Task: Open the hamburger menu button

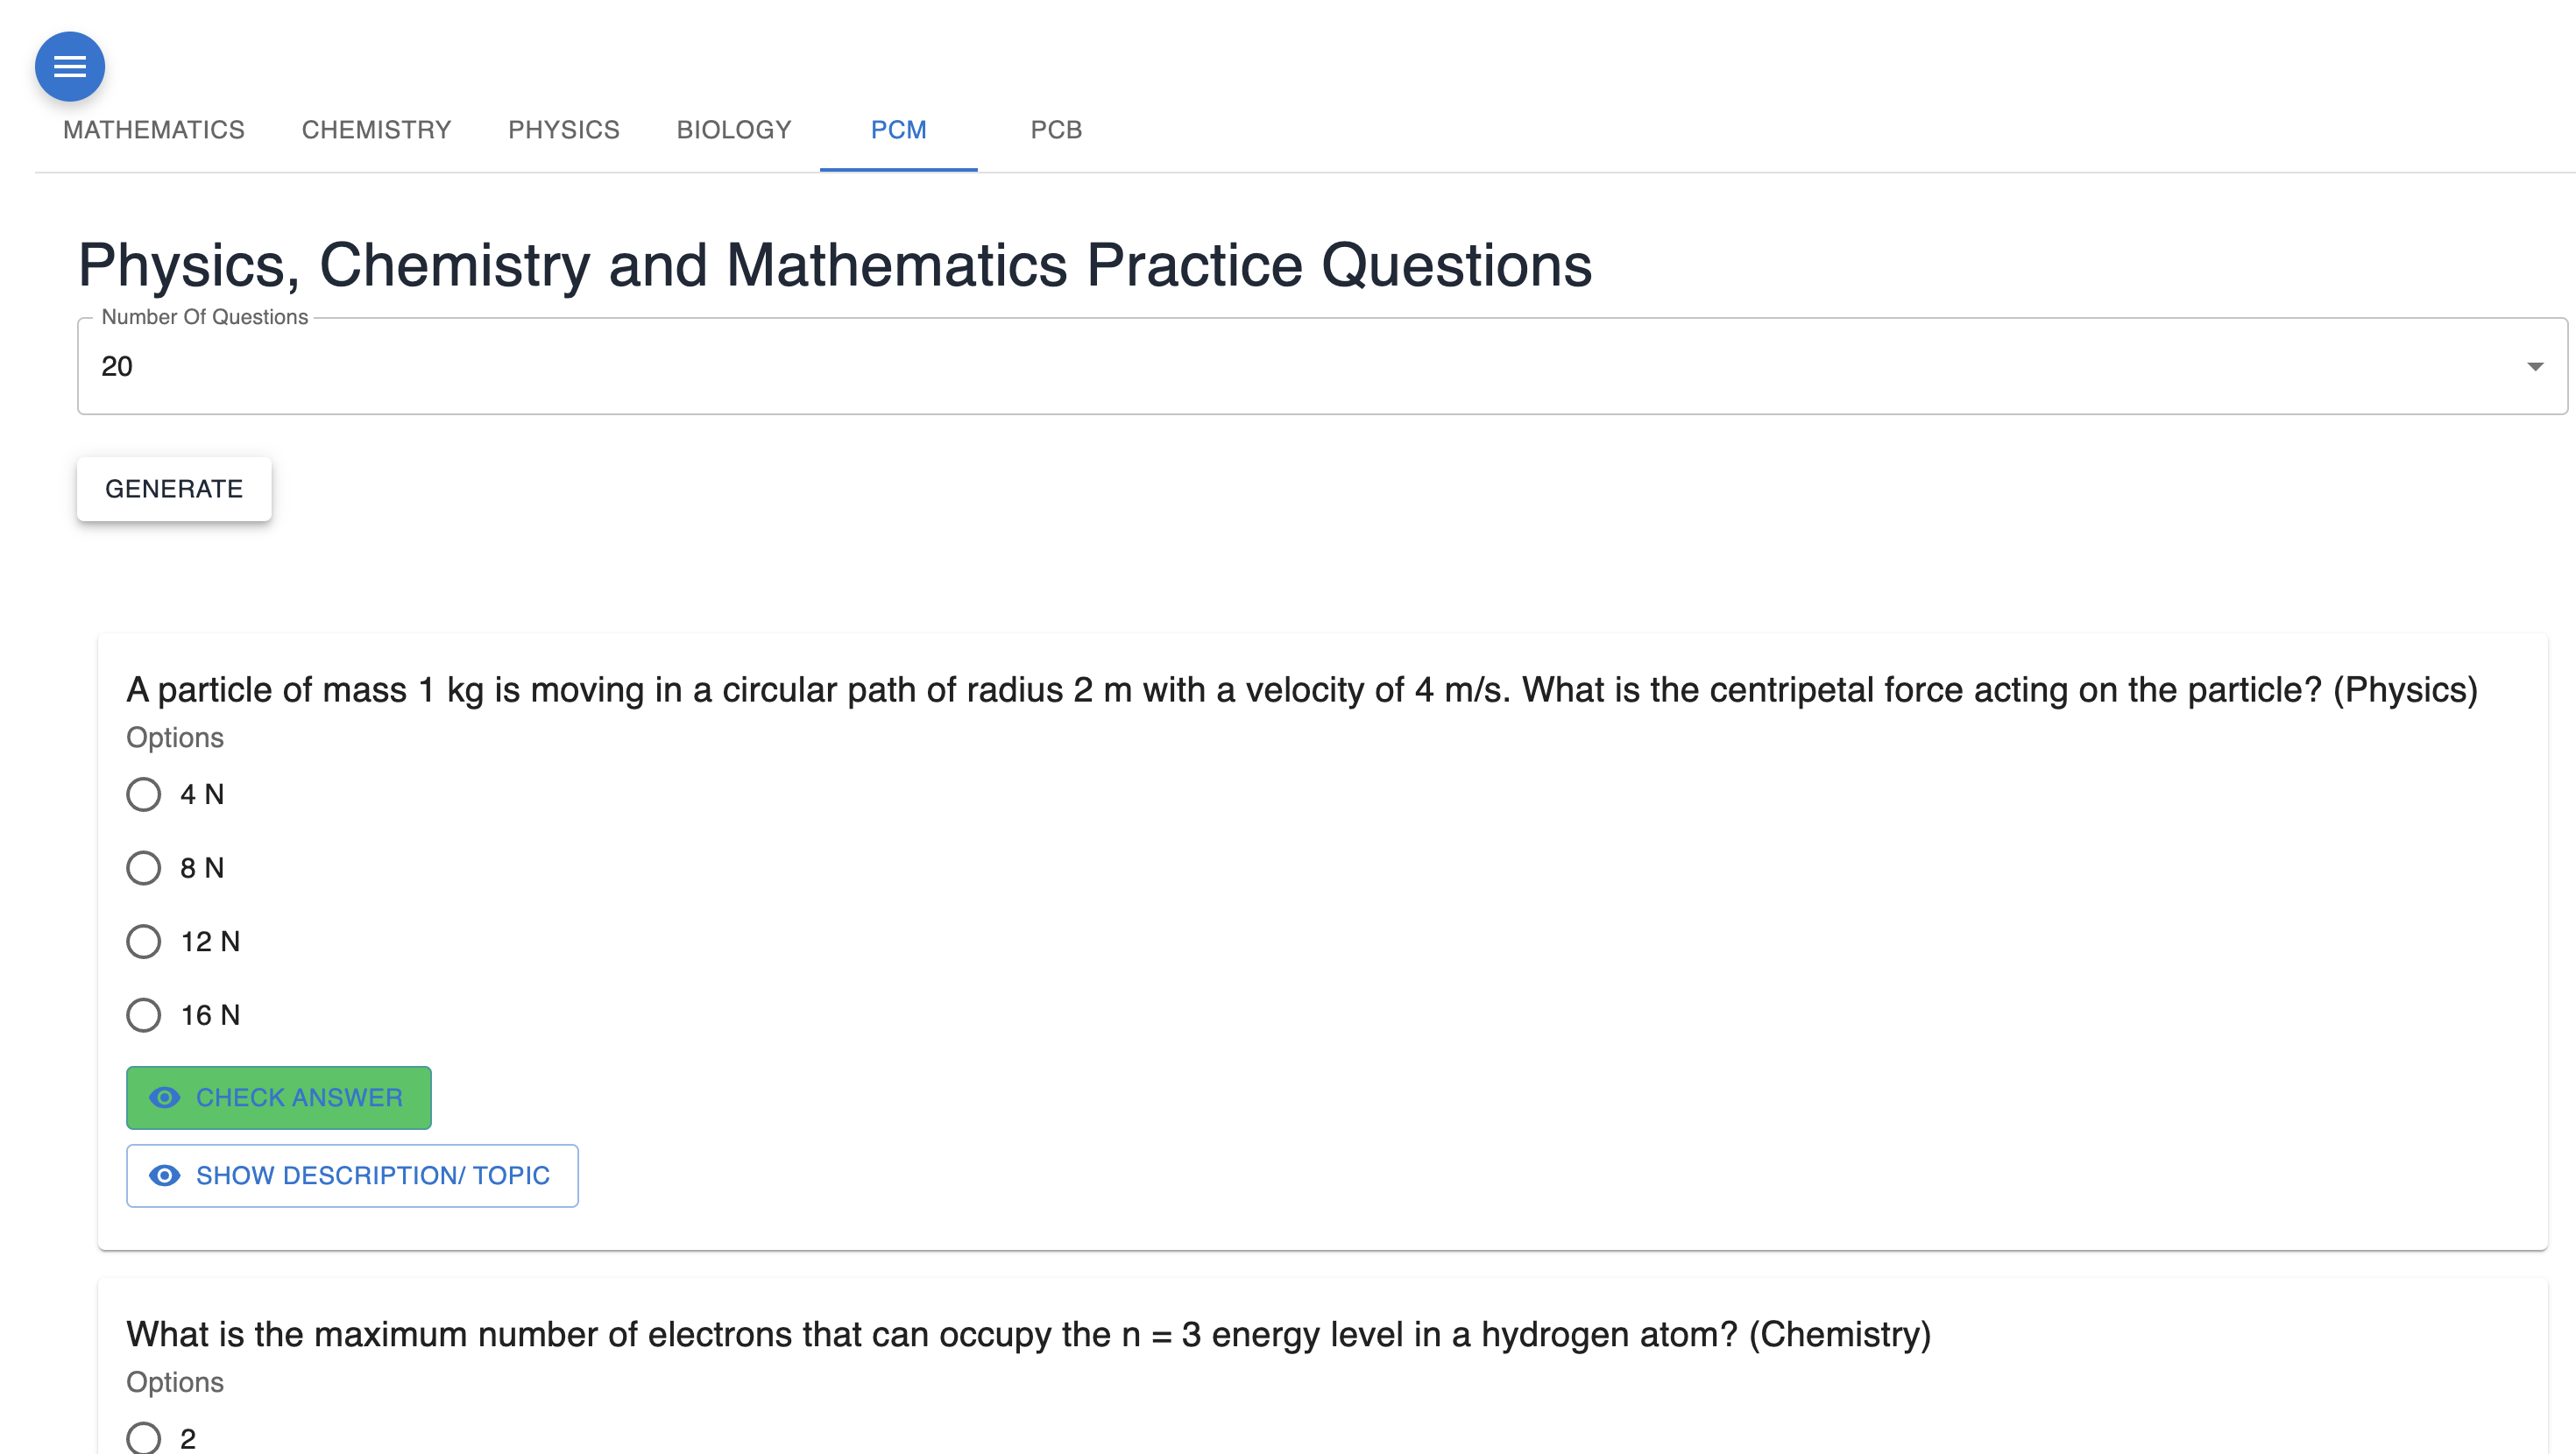Action: 69,66
